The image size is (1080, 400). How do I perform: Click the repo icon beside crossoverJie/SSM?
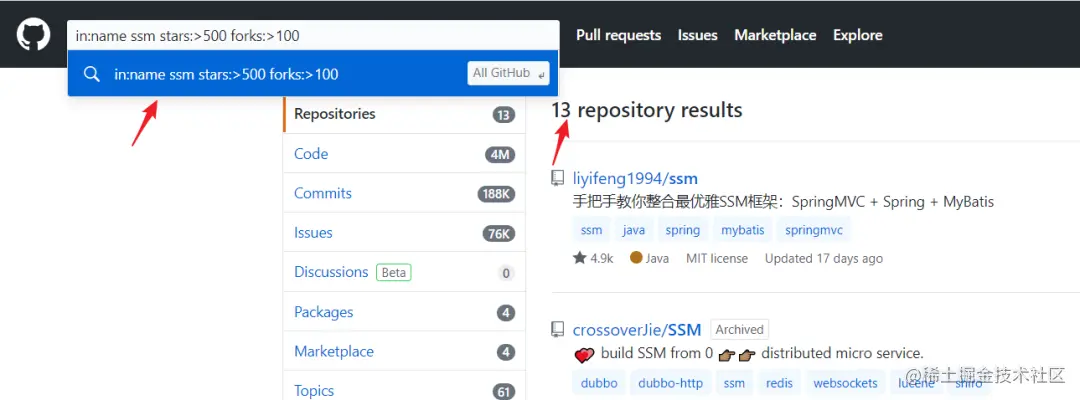558,330
